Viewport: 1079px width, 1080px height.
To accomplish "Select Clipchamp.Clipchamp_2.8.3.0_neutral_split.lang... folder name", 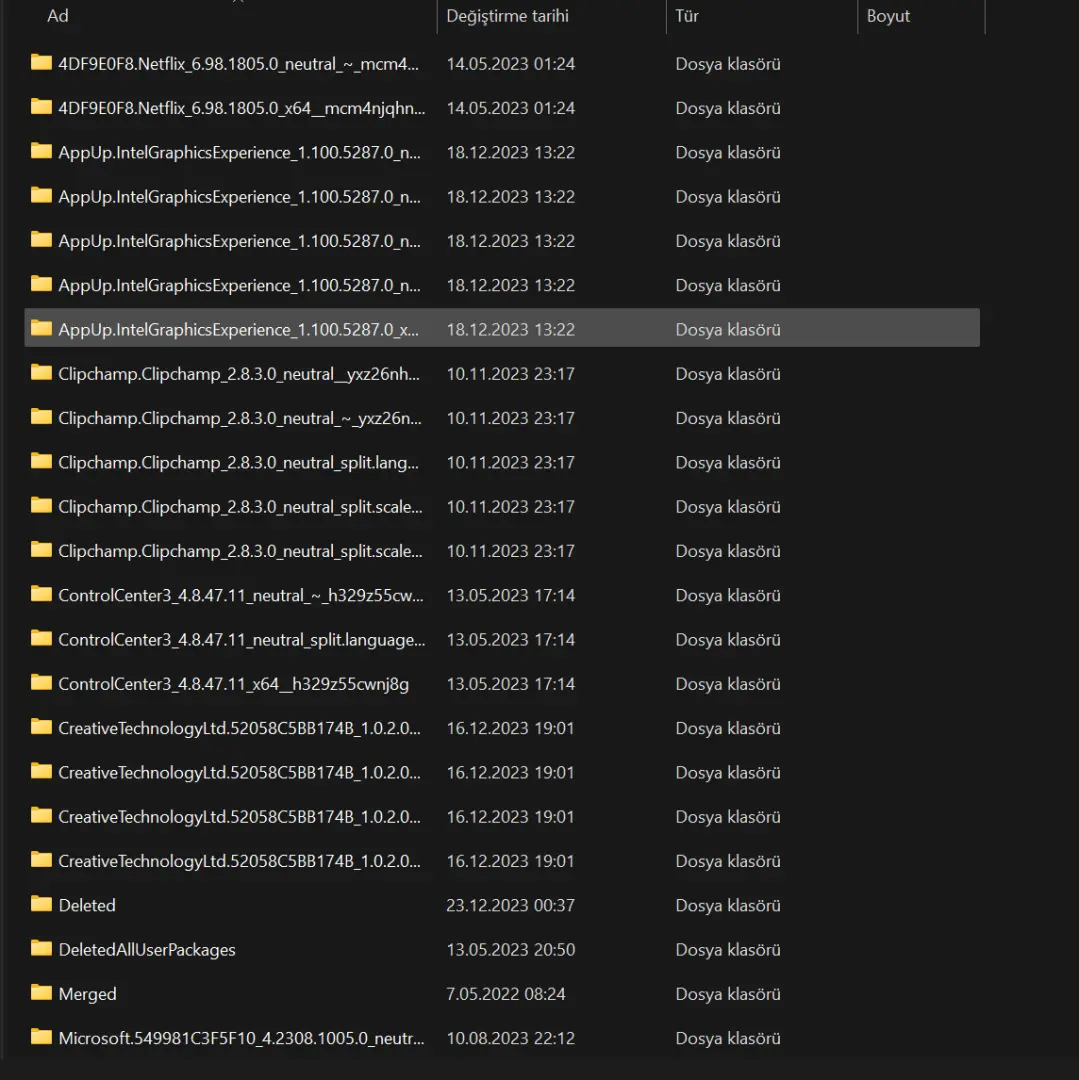I will (x=238, y=463).
